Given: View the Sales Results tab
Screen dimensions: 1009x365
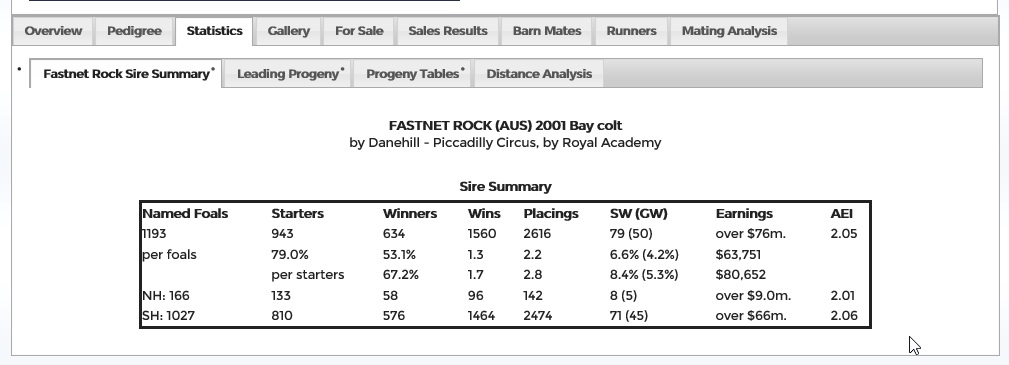Looking at the screenshot, I should [x=448, y=31].
